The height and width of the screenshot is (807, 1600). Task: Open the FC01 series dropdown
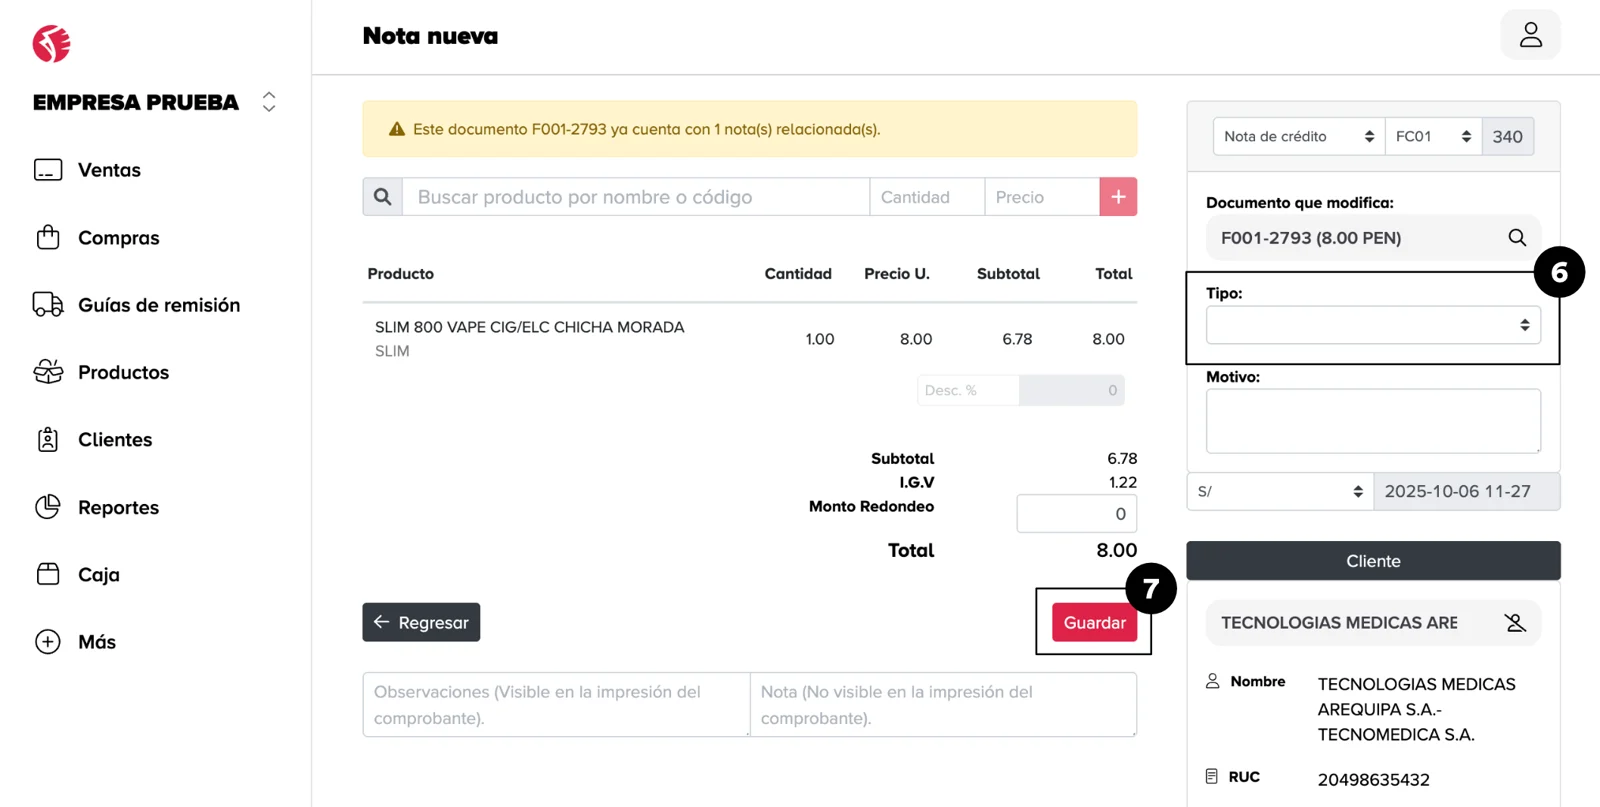tap(1432, 137)
